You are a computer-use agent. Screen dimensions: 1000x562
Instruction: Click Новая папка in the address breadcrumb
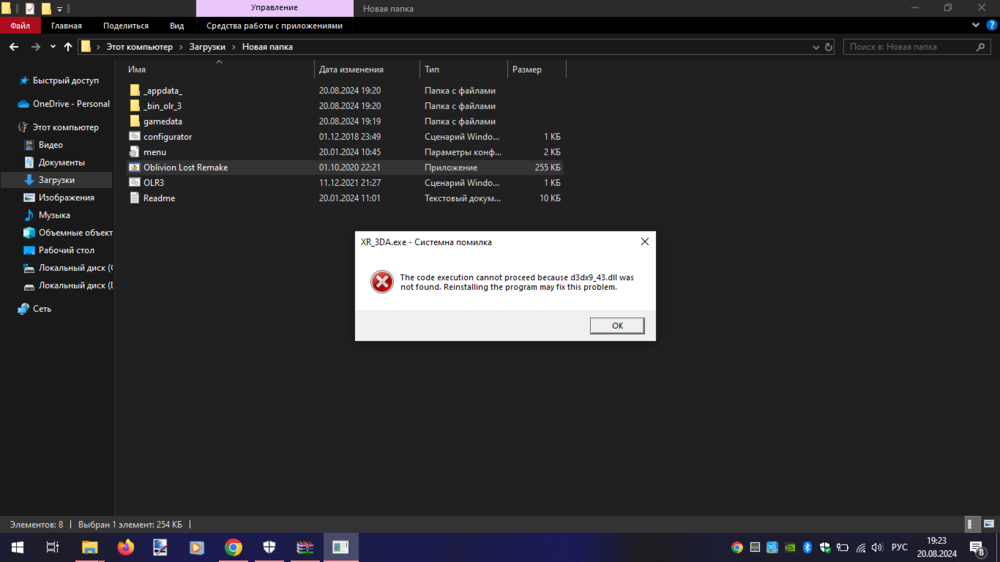267,47
